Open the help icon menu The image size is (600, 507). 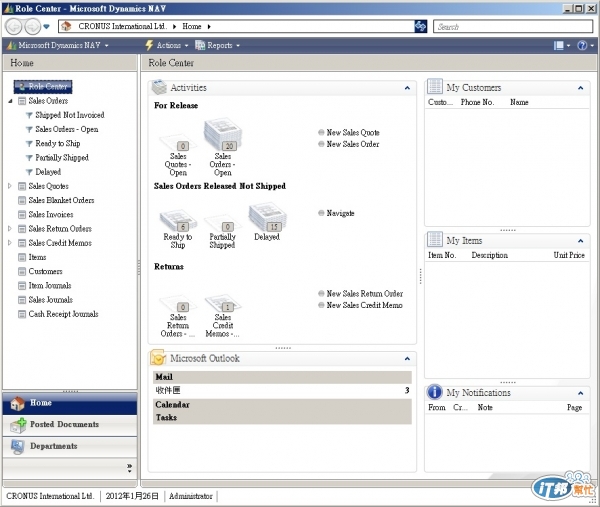click(585, 46)
